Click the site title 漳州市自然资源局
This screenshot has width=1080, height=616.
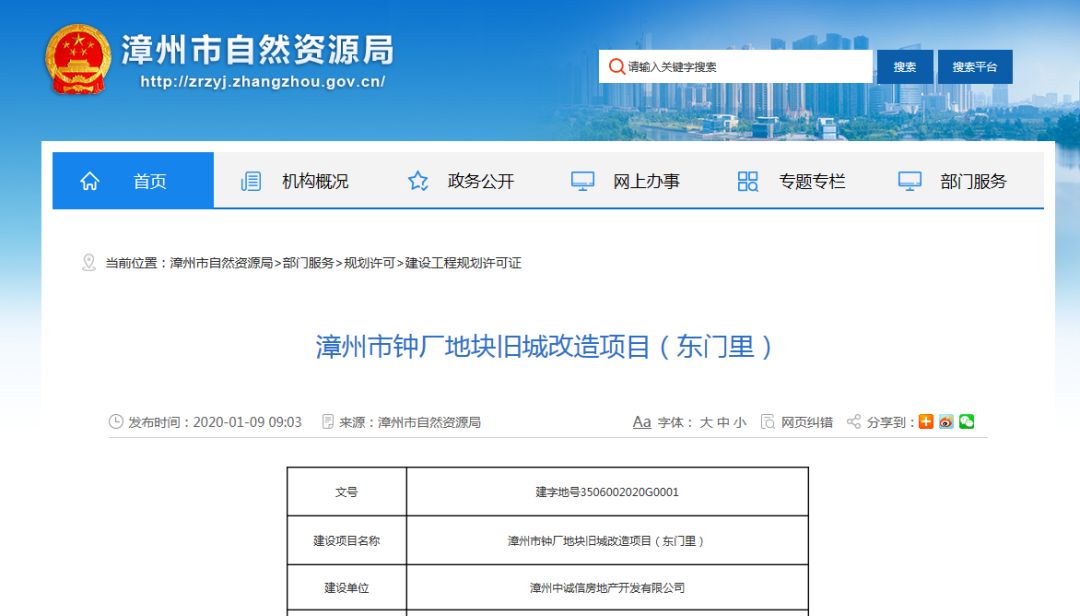(258, 50)
